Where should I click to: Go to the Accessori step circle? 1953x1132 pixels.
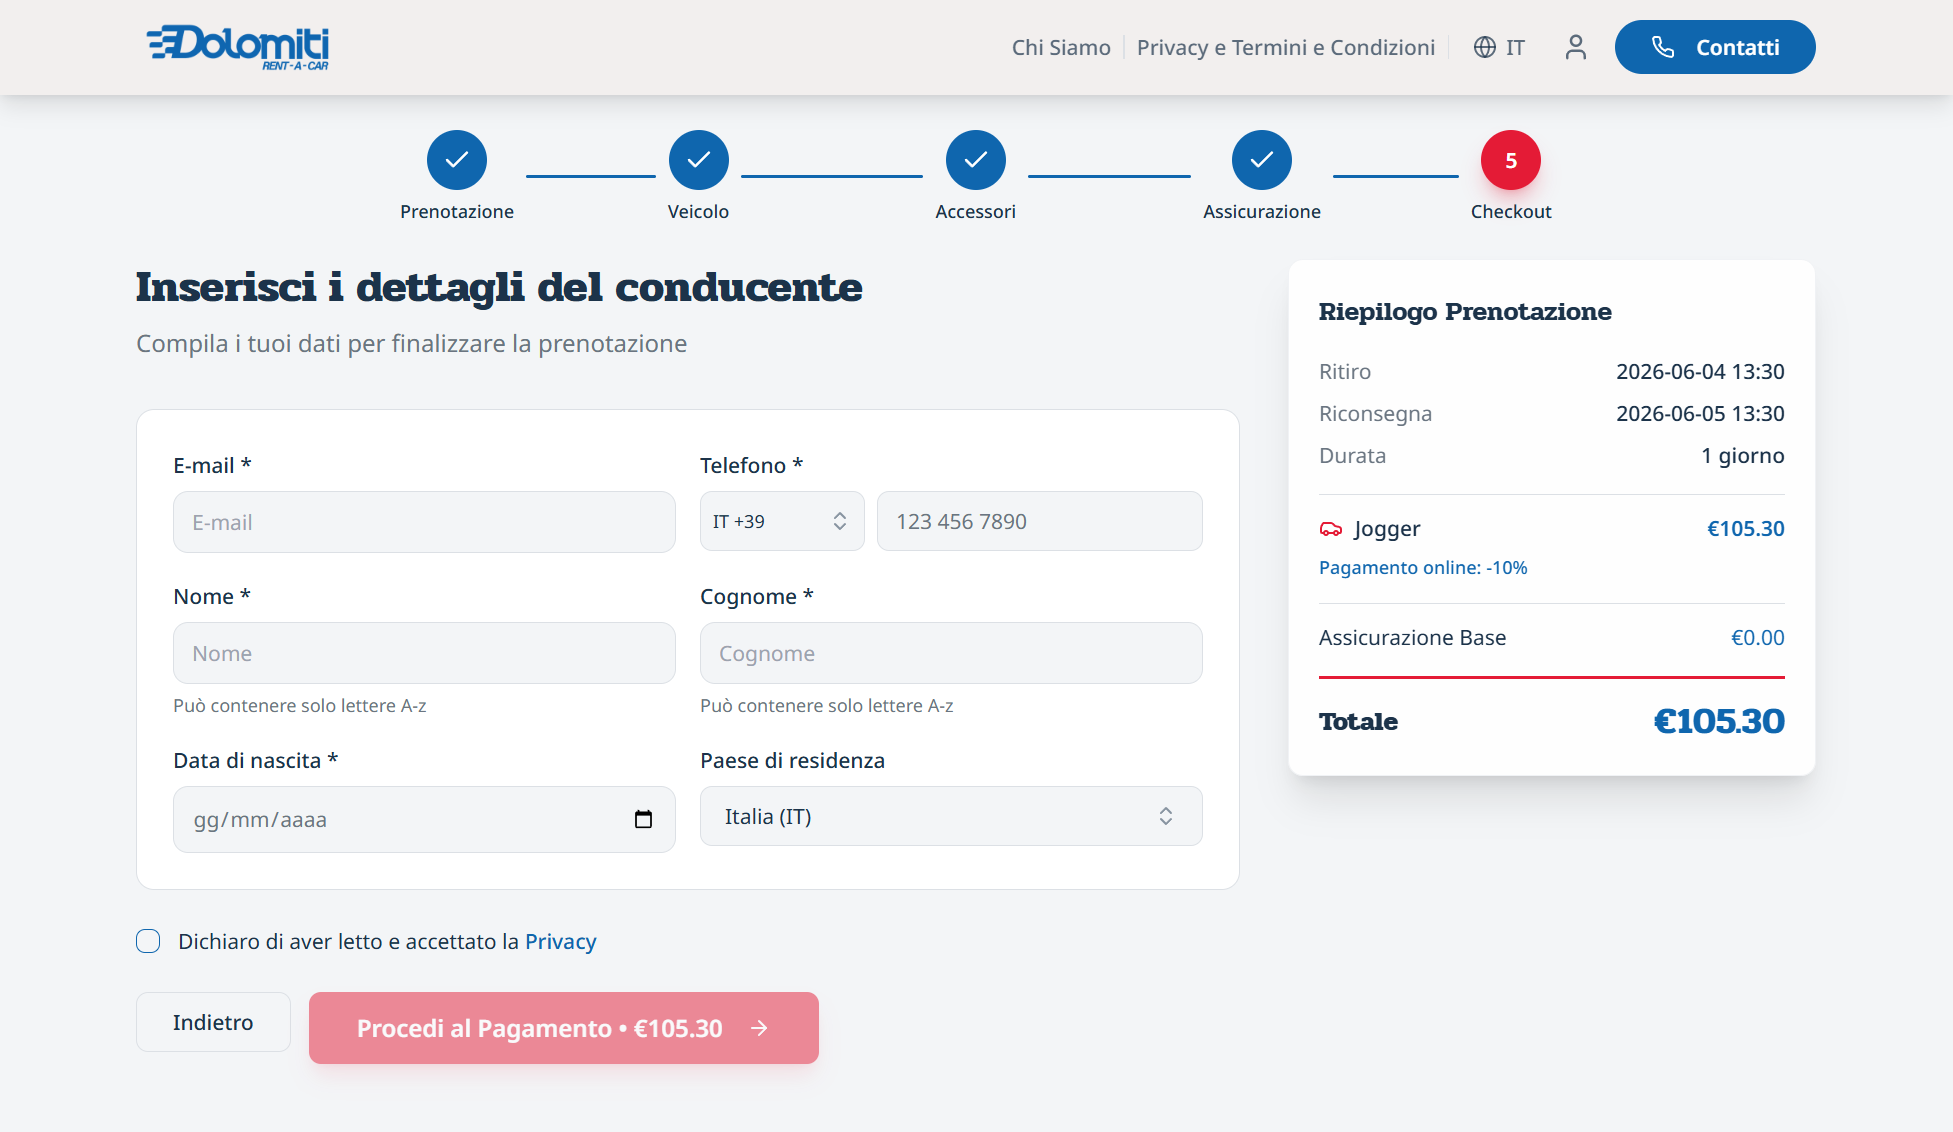point(976,160)
